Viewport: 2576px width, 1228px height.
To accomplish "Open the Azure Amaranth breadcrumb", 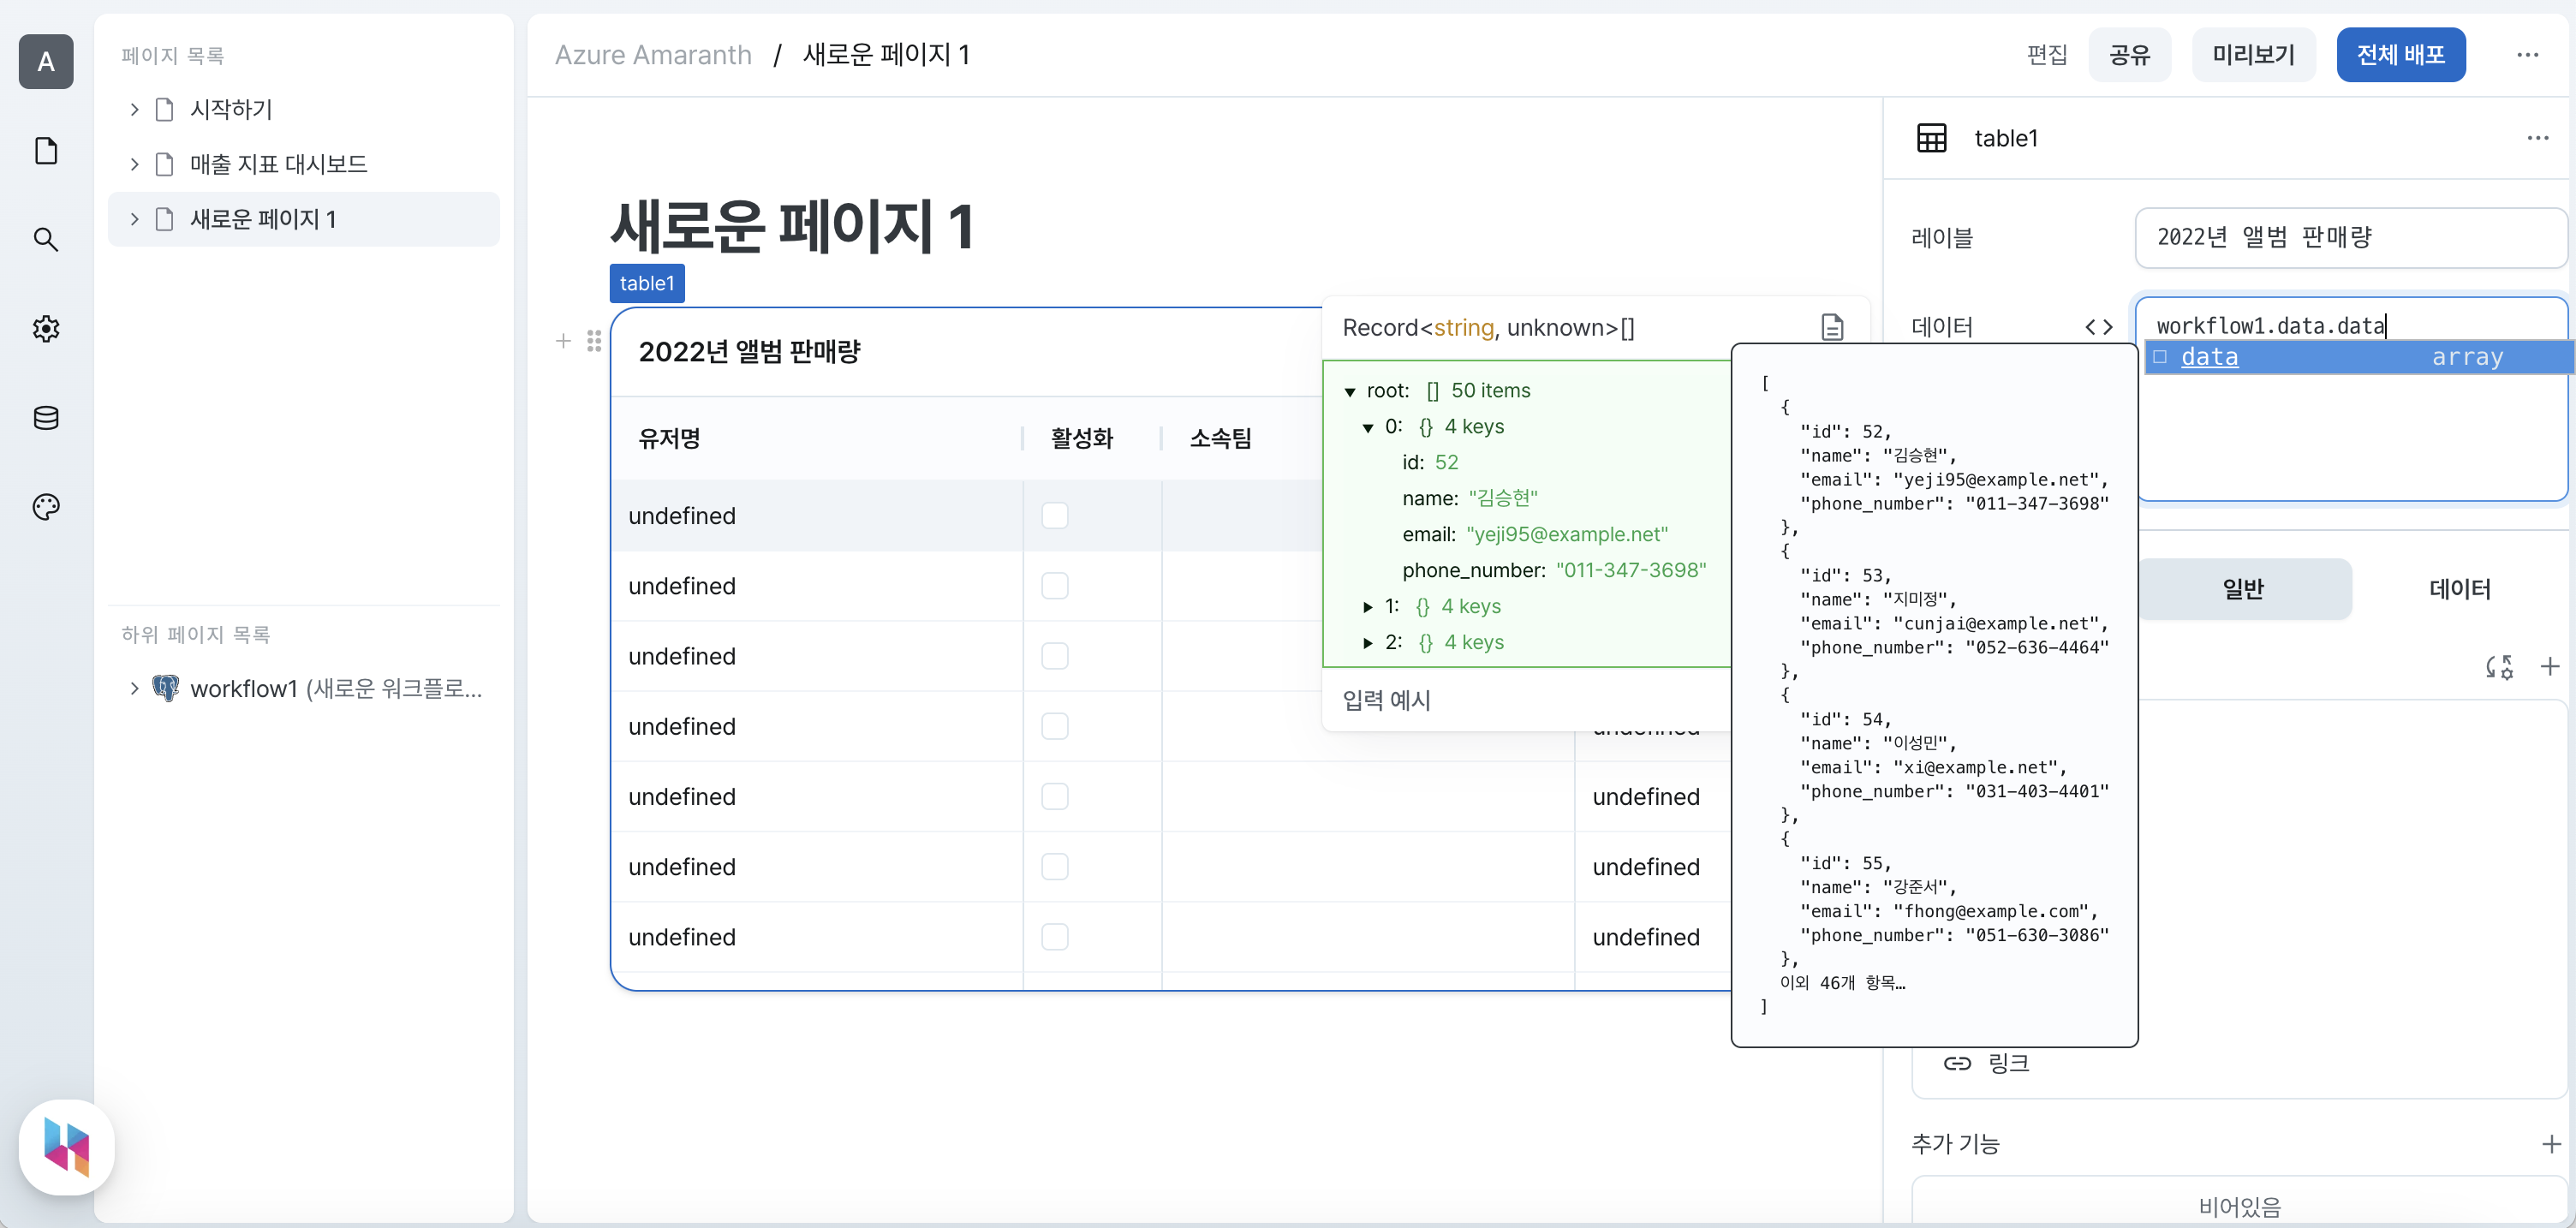I will [653, 55].
